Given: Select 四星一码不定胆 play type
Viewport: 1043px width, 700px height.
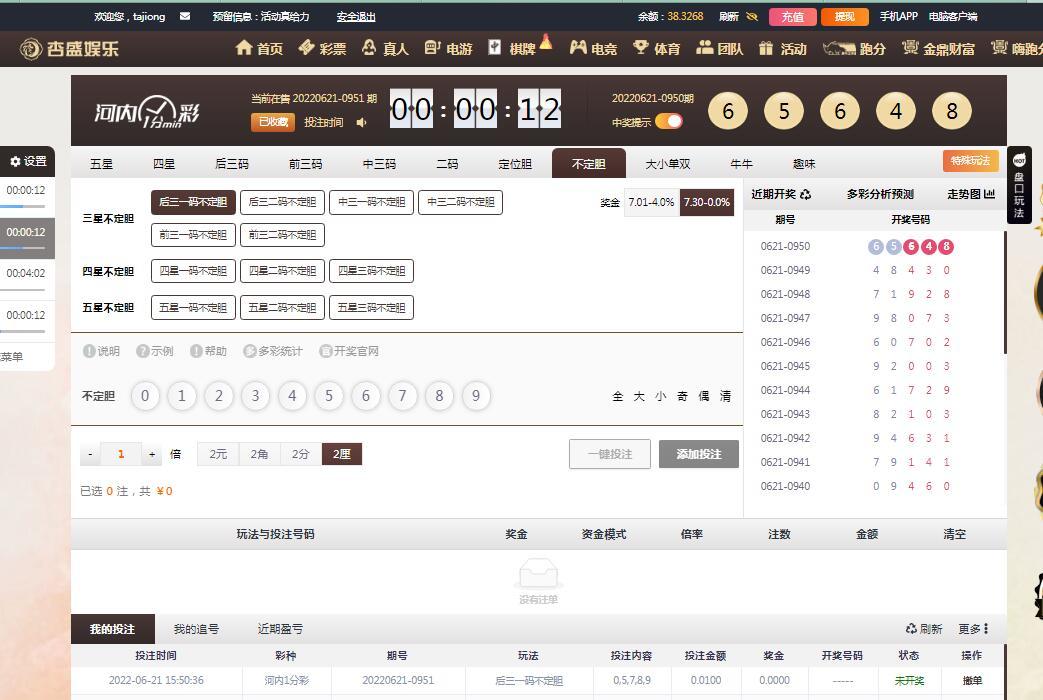Looking at the screenshot, I should pyautogui.click(x=193, y=271).
